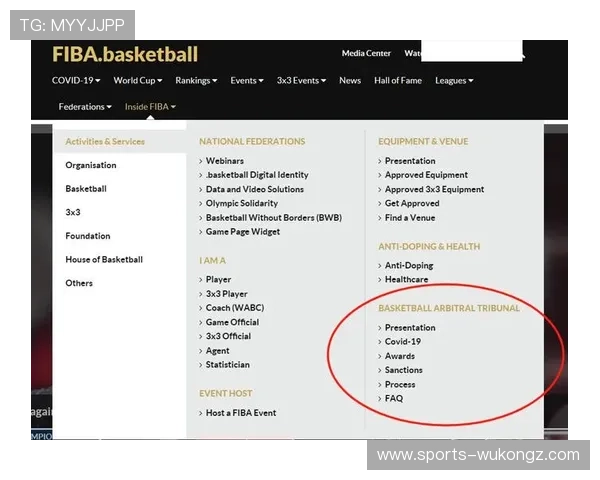Open Host a FIBA Event link
Viewport: 600px width, 480px height.
[x=241, y=413]
